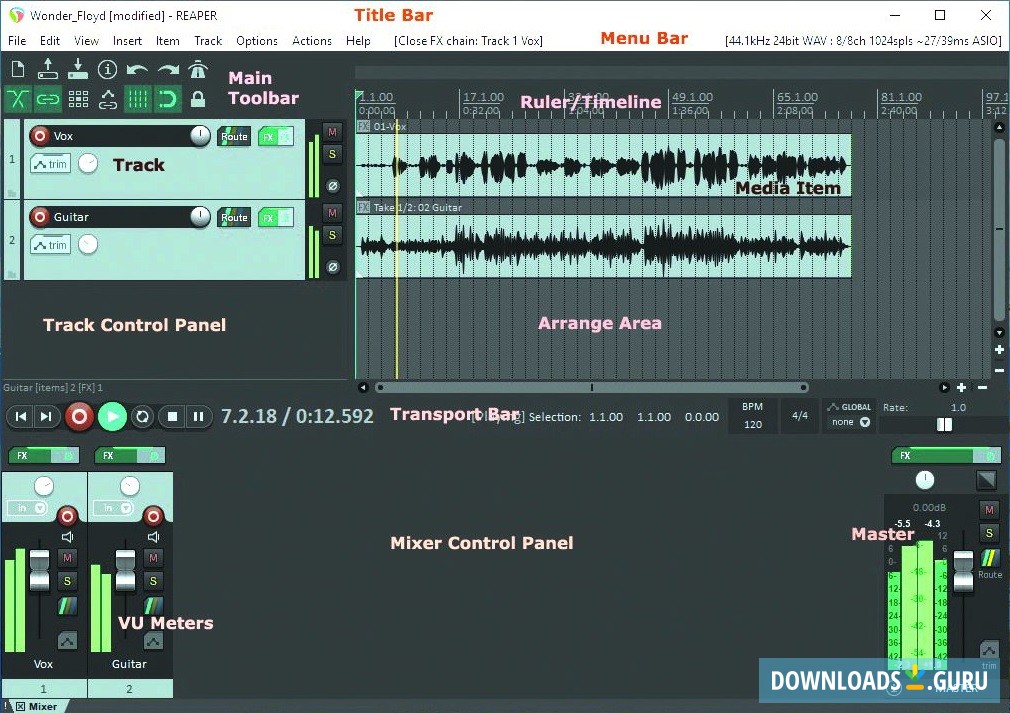Click the Save Project toolbar icon
Viewport: 1010px width, 713px height.
(x=78, y=69)
